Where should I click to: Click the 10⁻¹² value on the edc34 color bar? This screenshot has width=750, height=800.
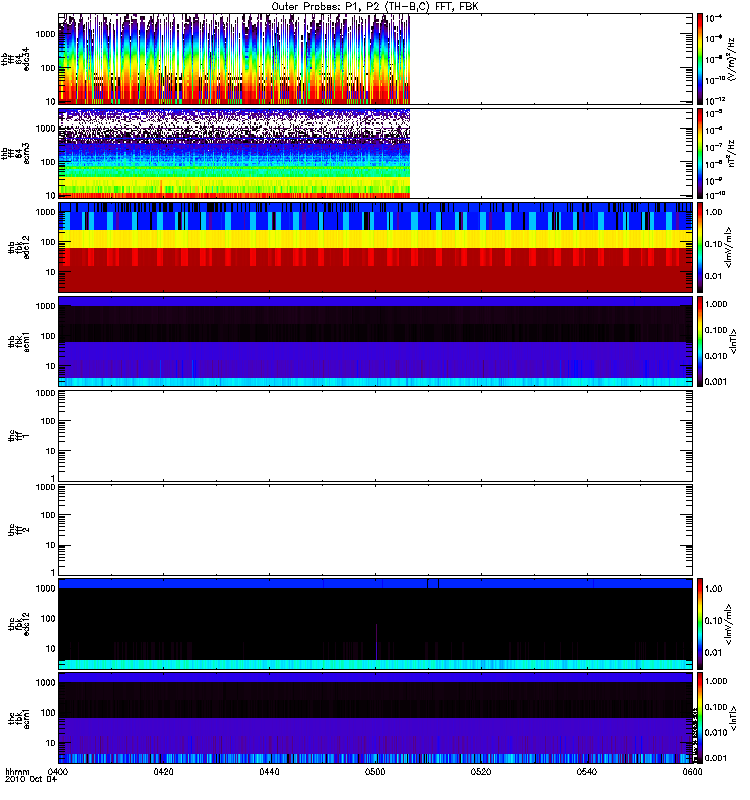click(715, 100)
